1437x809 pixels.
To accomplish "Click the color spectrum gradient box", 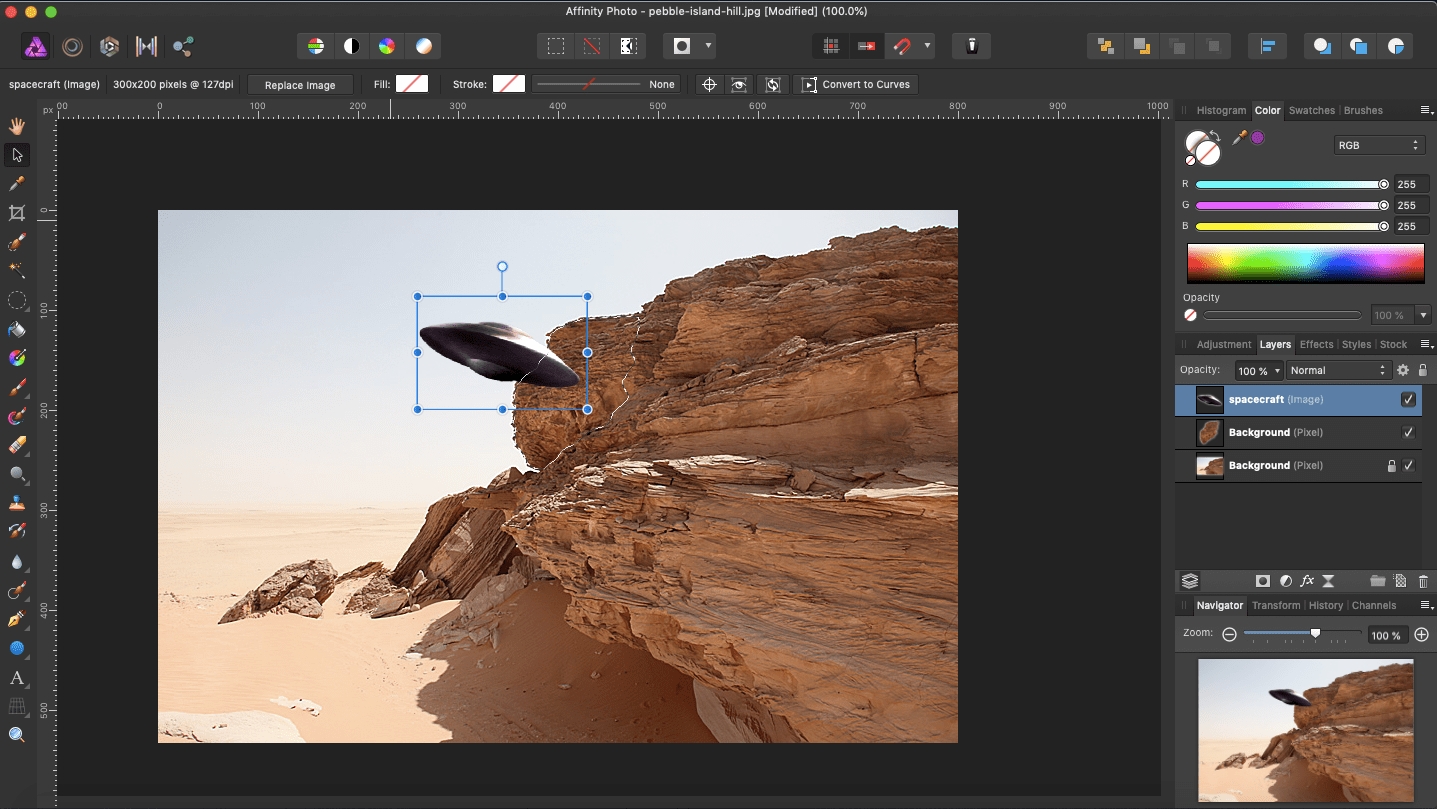I will coord(1305,263).
